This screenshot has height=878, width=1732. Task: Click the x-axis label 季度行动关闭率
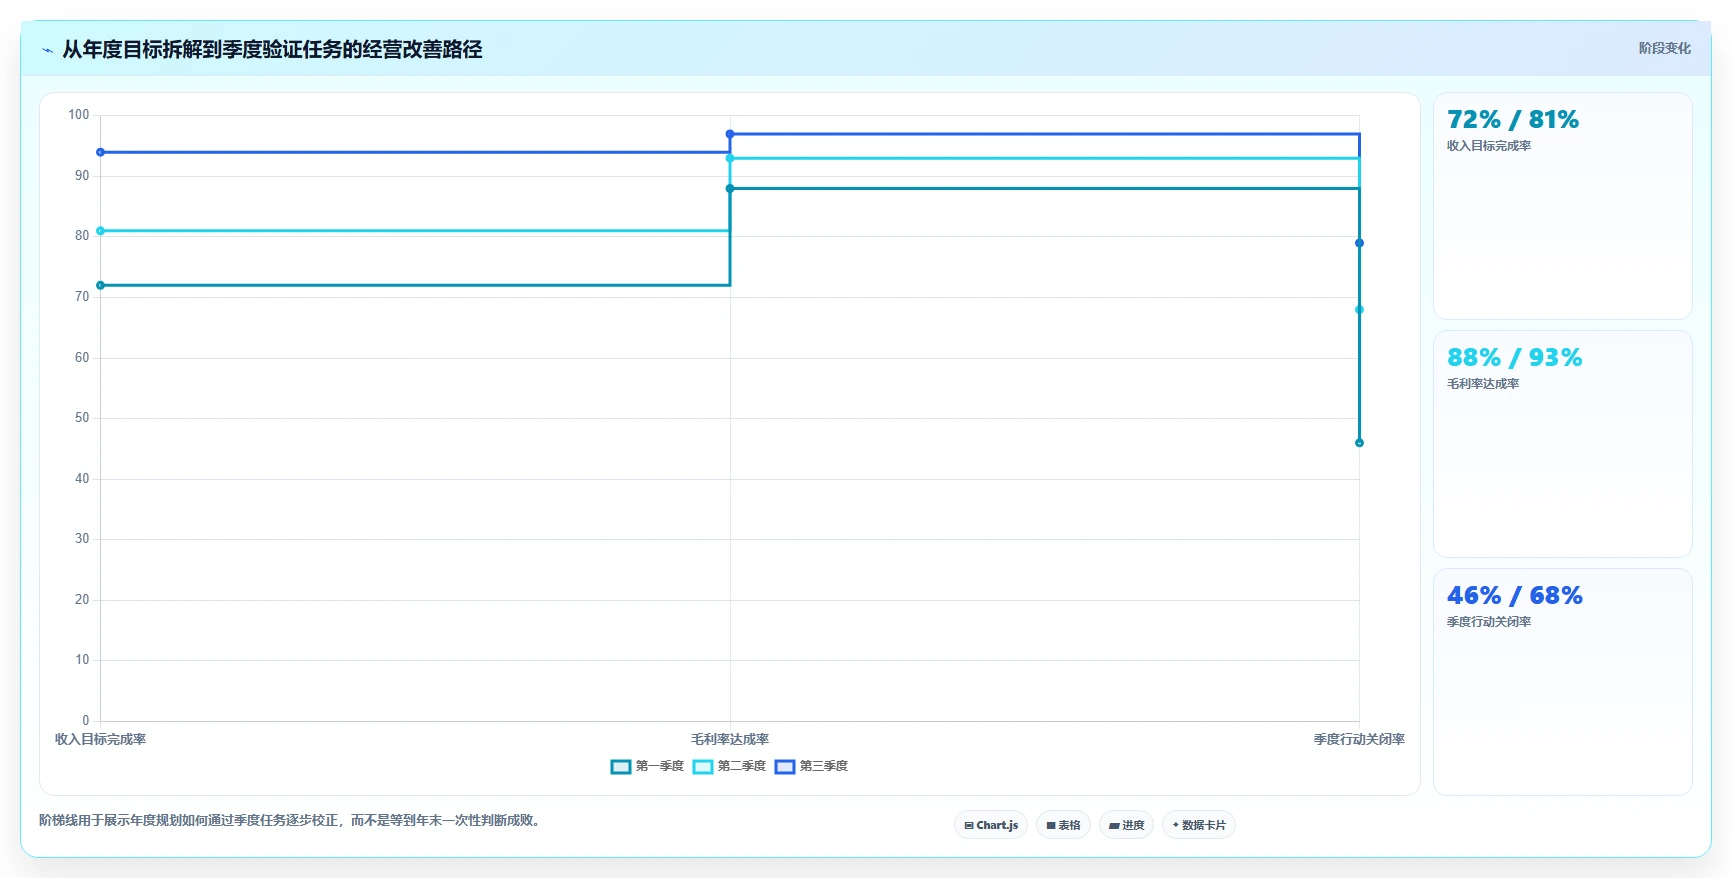click(x=1359, y=739)
